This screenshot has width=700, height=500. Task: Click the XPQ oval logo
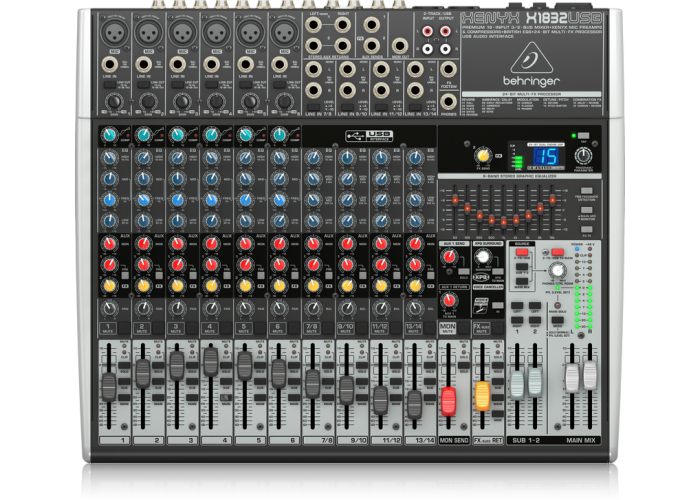[x=481, y=277]
